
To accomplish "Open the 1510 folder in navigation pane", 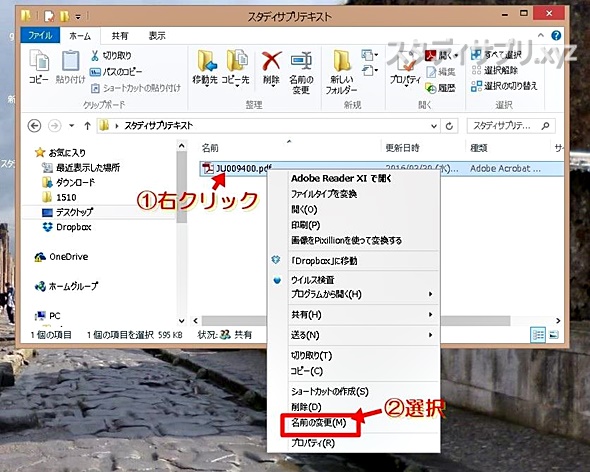I will 59,197.
